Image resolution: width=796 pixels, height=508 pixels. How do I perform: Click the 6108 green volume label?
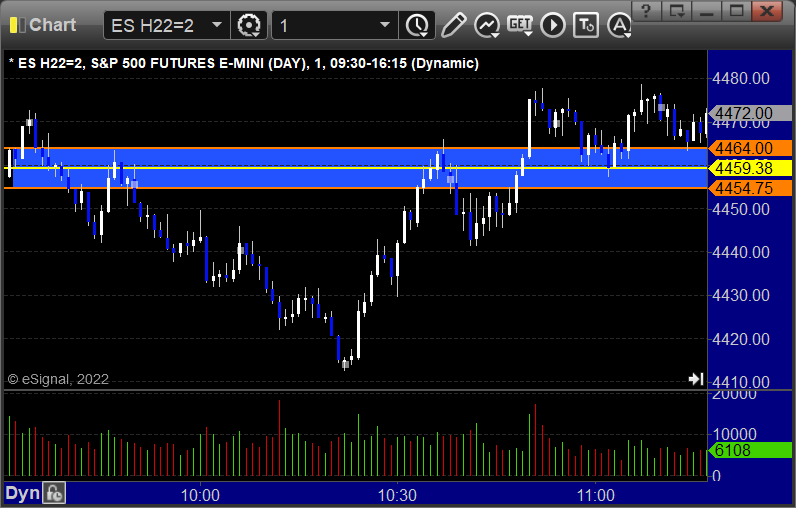tap(750, 450)
